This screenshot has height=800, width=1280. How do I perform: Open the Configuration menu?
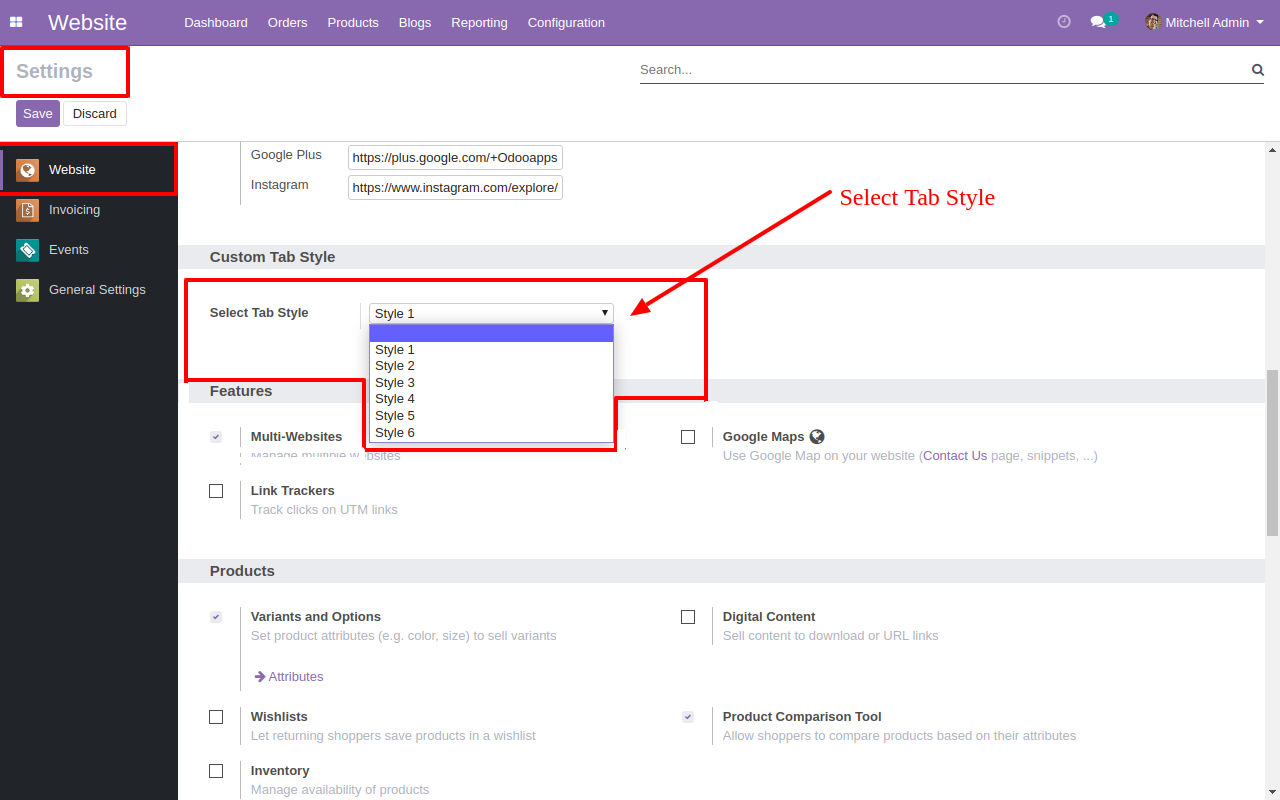(566, 22)
